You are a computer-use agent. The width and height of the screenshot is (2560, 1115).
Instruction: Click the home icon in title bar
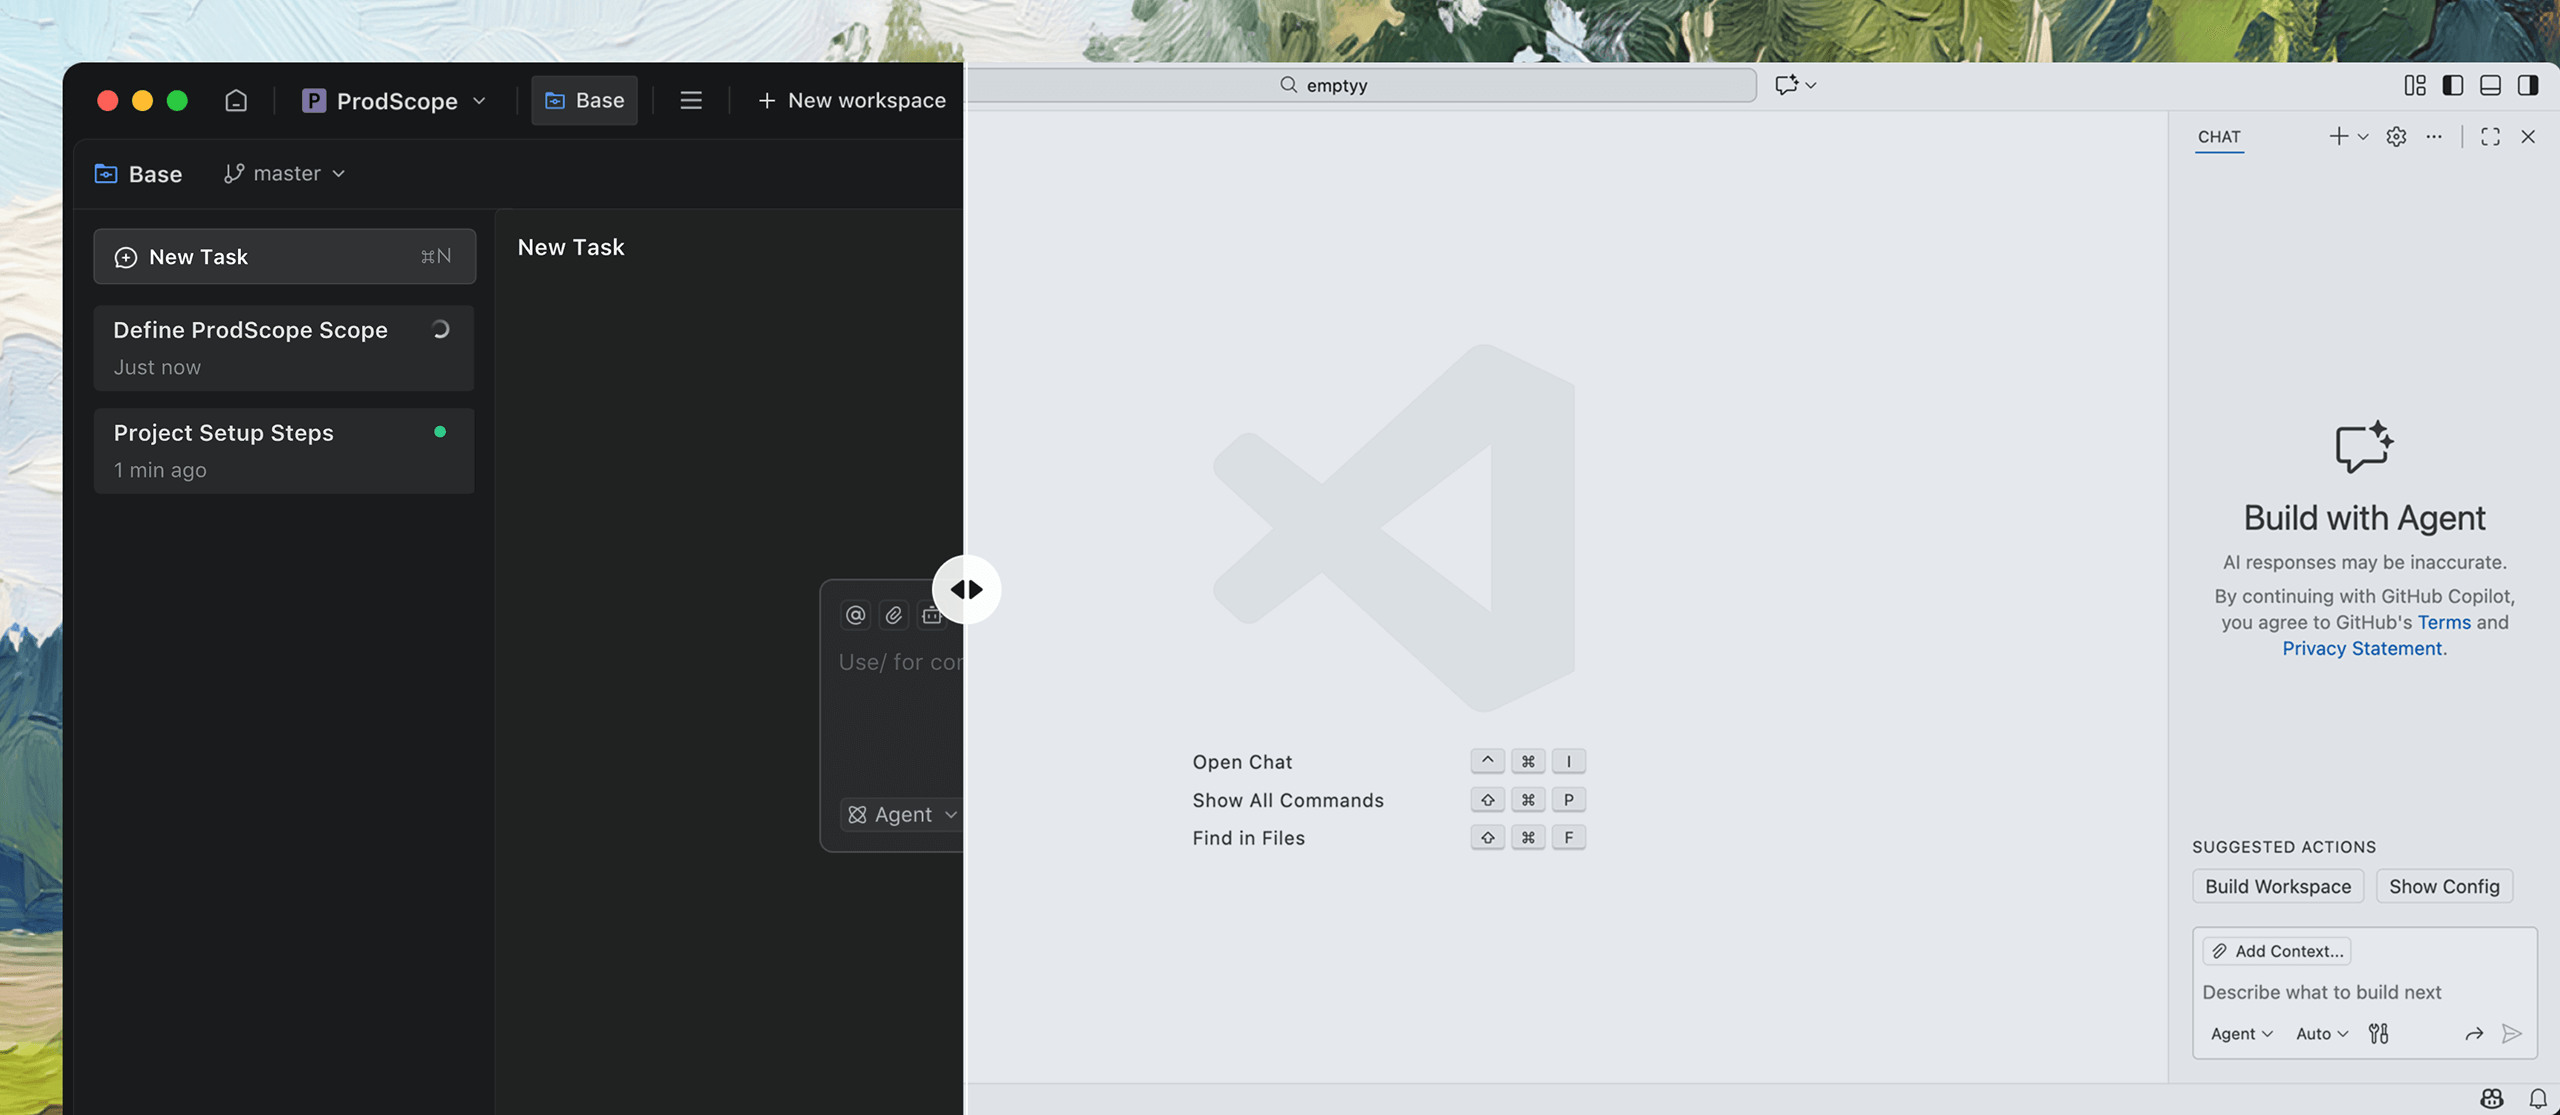click(x=236, y=100)
